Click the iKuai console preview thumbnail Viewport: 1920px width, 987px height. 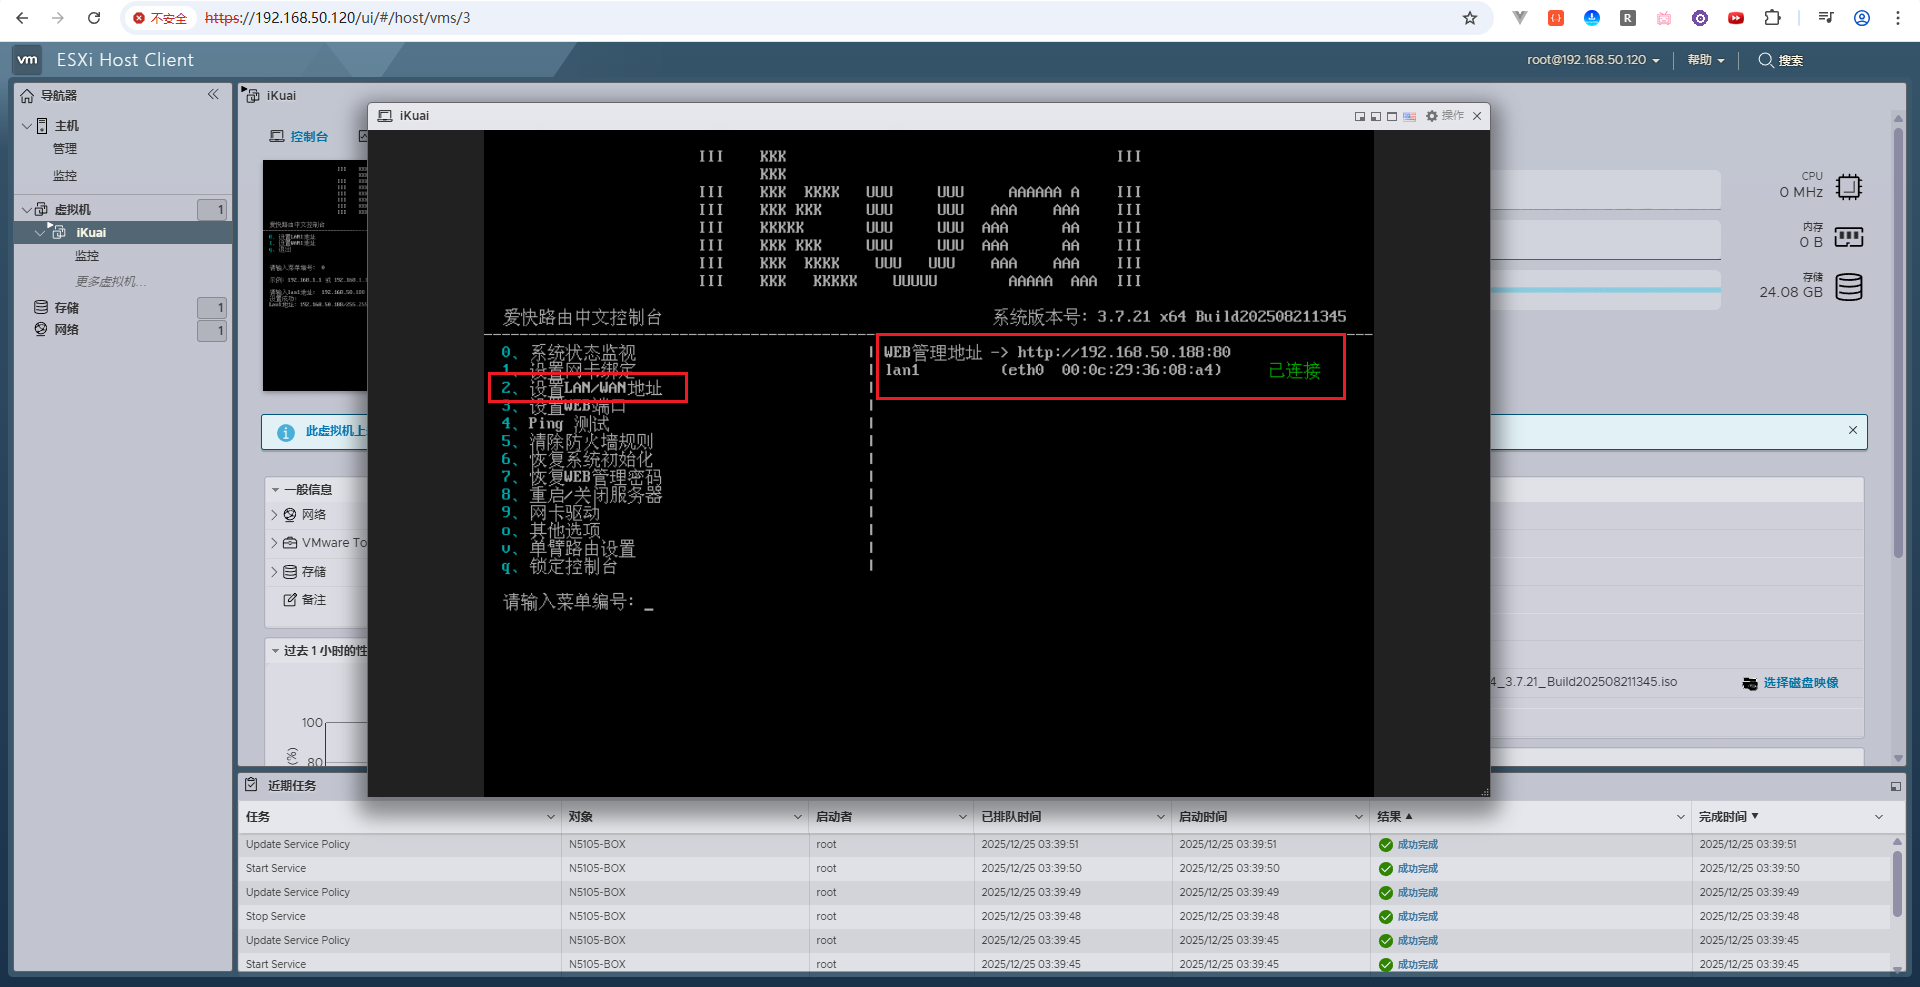[x=314, y=275]
